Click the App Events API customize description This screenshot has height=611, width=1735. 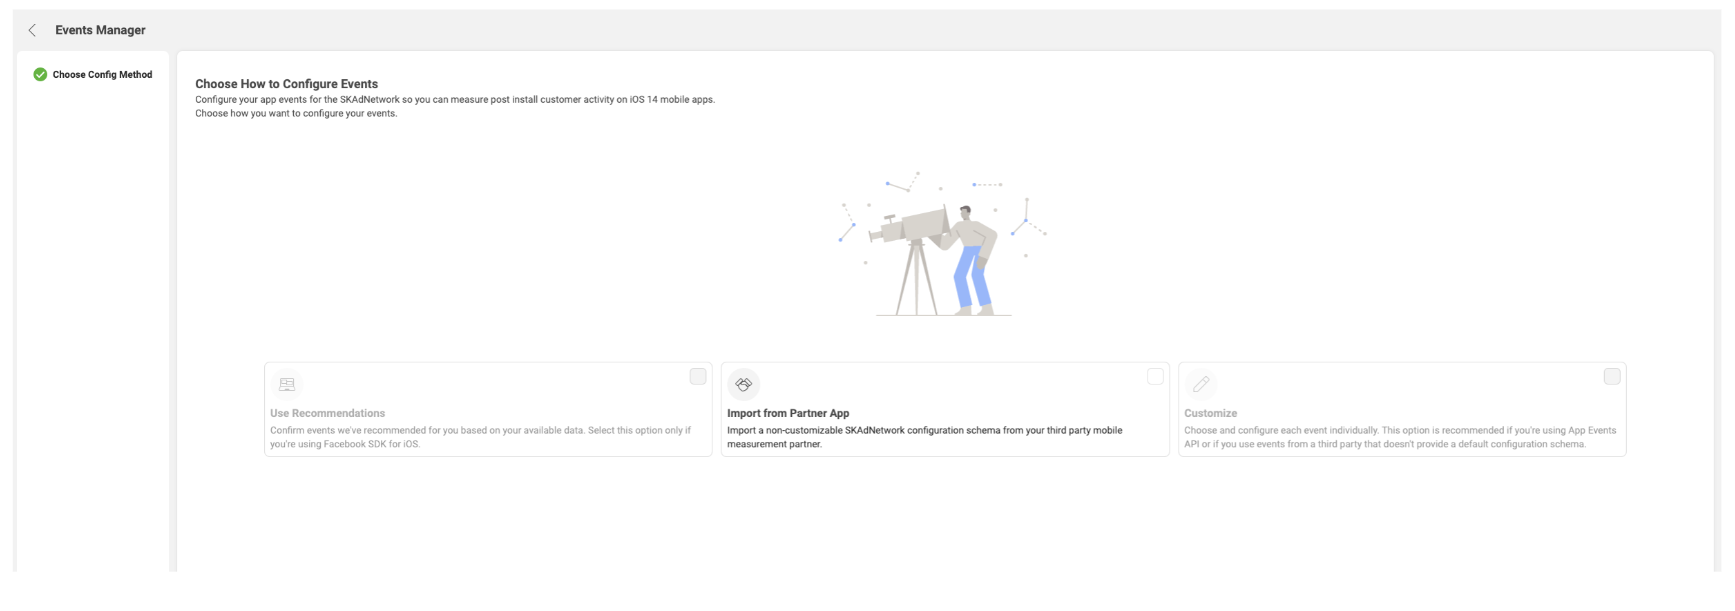tap(1399, 437)
